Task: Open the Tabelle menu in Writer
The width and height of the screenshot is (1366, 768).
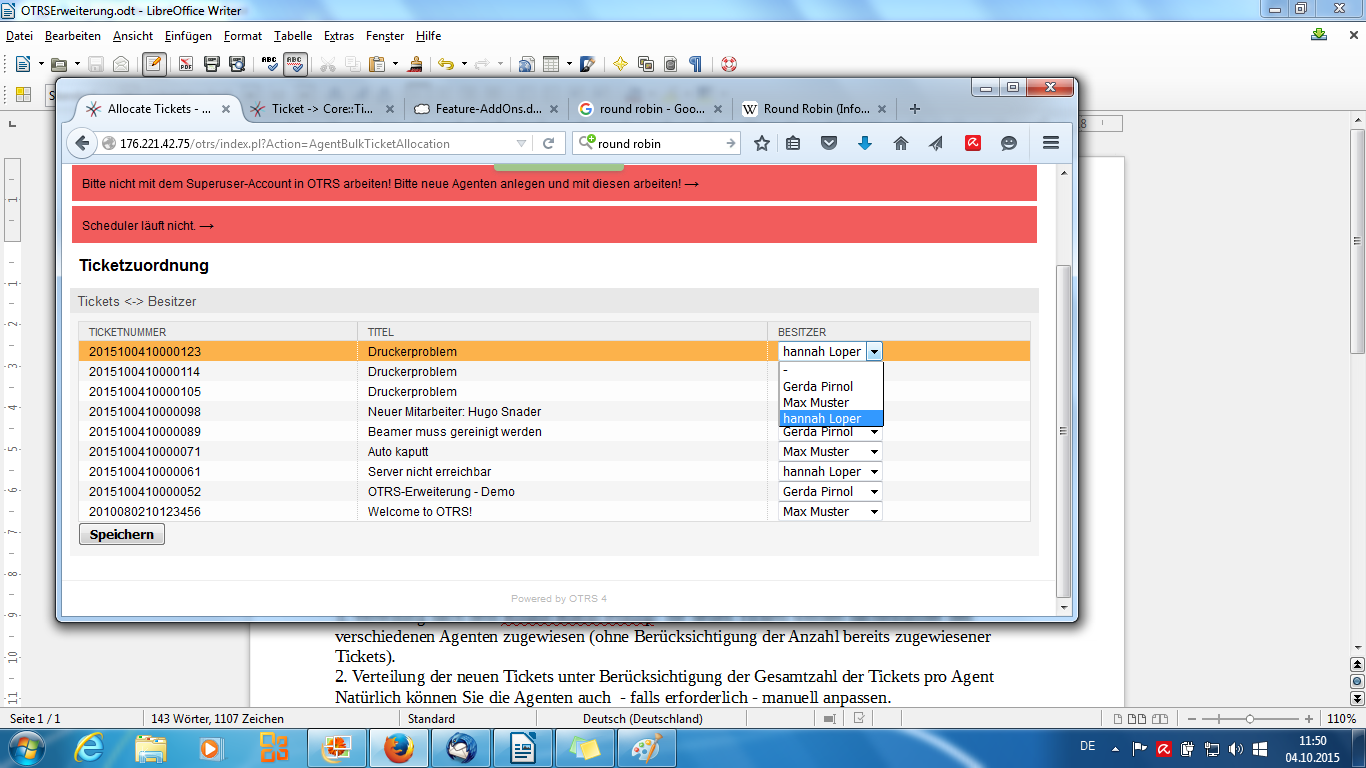Action: point(293,36)
